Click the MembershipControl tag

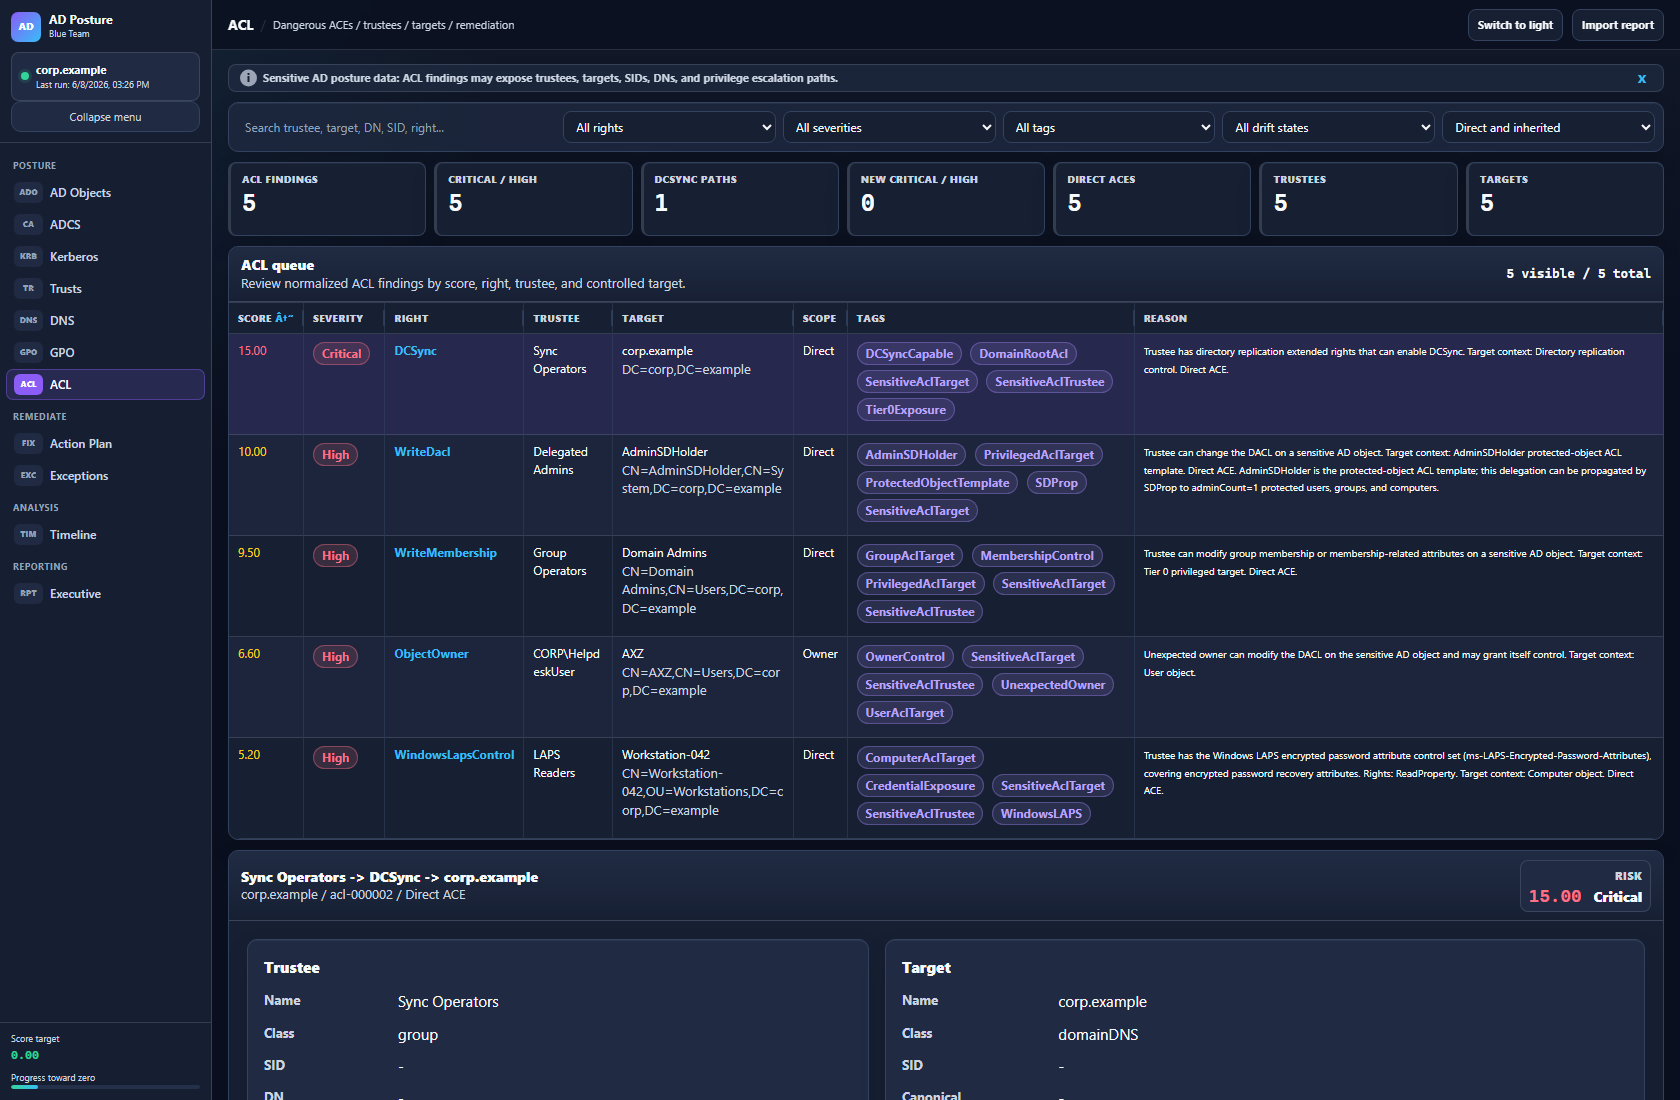[x=1037, y=556]
